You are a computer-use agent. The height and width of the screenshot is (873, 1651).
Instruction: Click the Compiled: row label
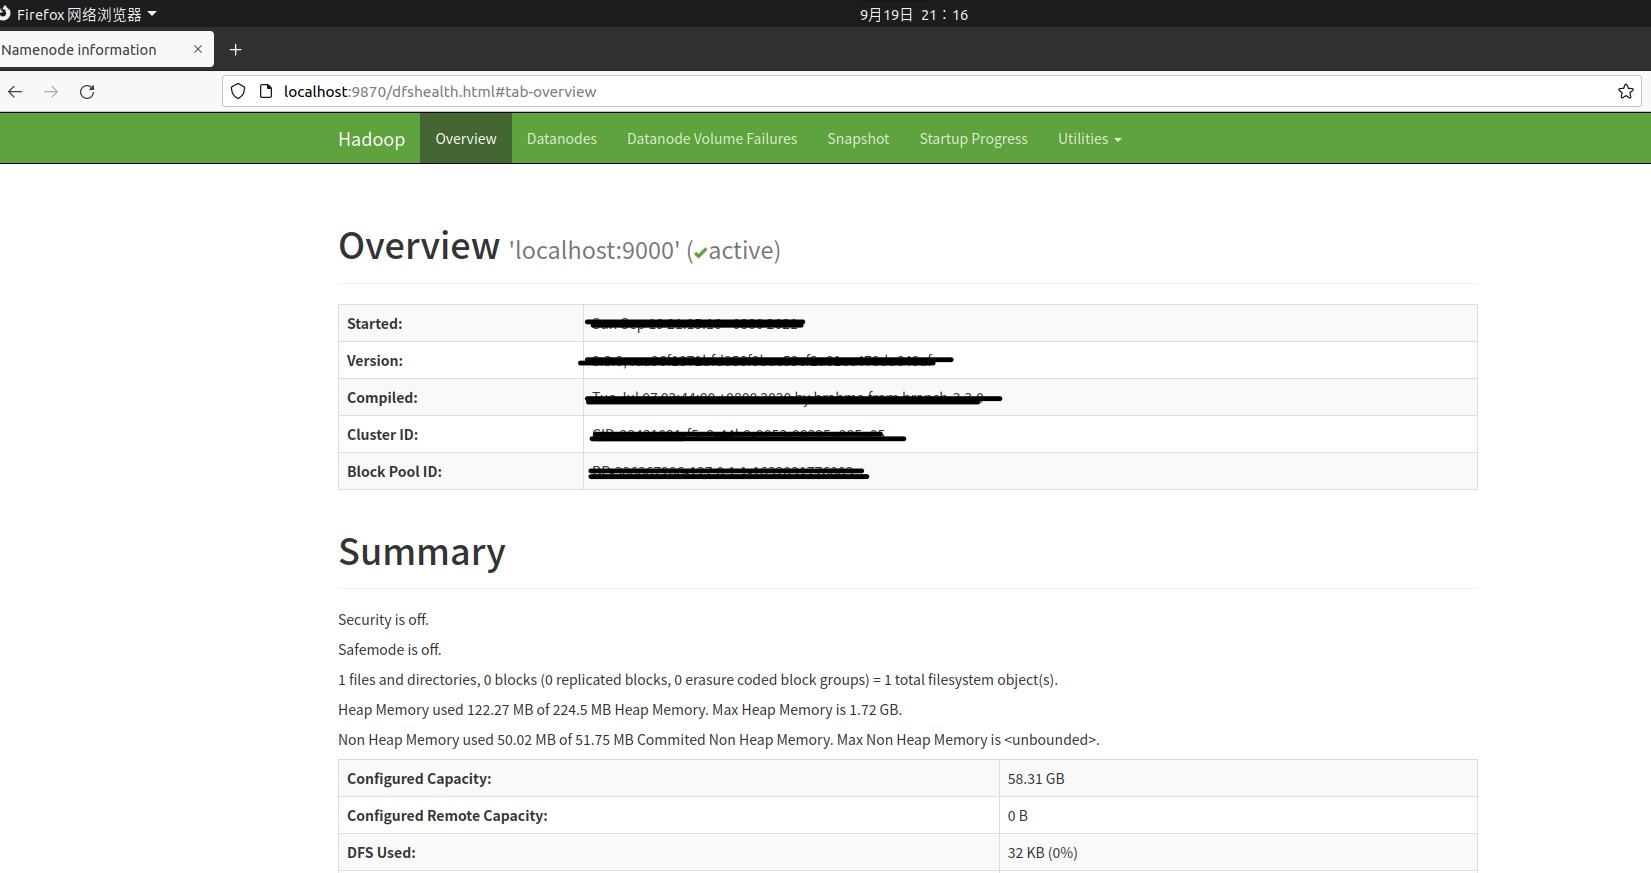click(x=382, y=397)
